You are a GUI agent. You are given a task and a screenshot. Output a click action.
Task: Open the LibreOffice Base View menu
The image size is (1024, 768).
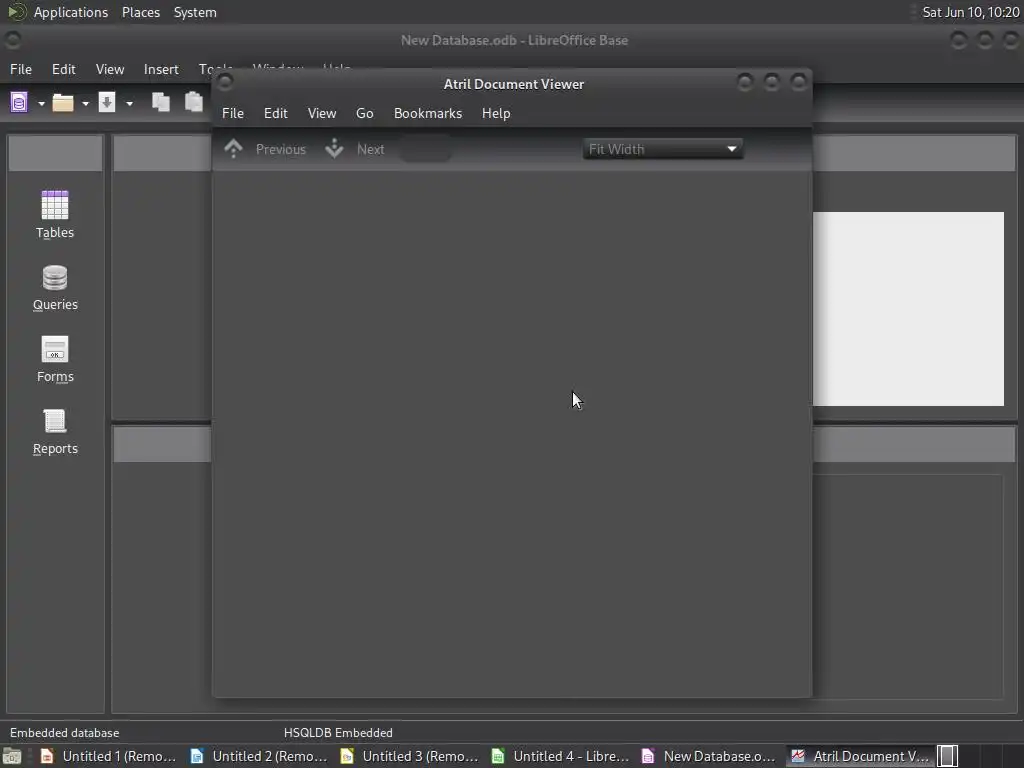[110, 69]
